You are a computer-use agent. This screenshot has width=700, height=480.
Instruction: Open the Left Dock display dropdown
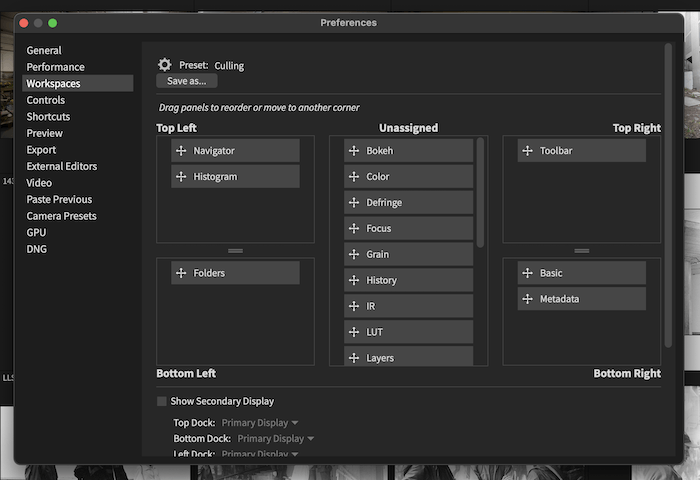tap(260, 453)
